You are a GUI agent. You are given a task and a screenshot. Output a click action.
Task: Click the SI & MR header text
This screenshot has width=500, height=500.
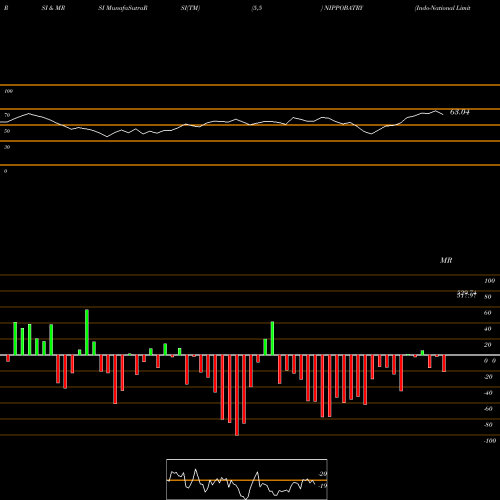point(53,8)
